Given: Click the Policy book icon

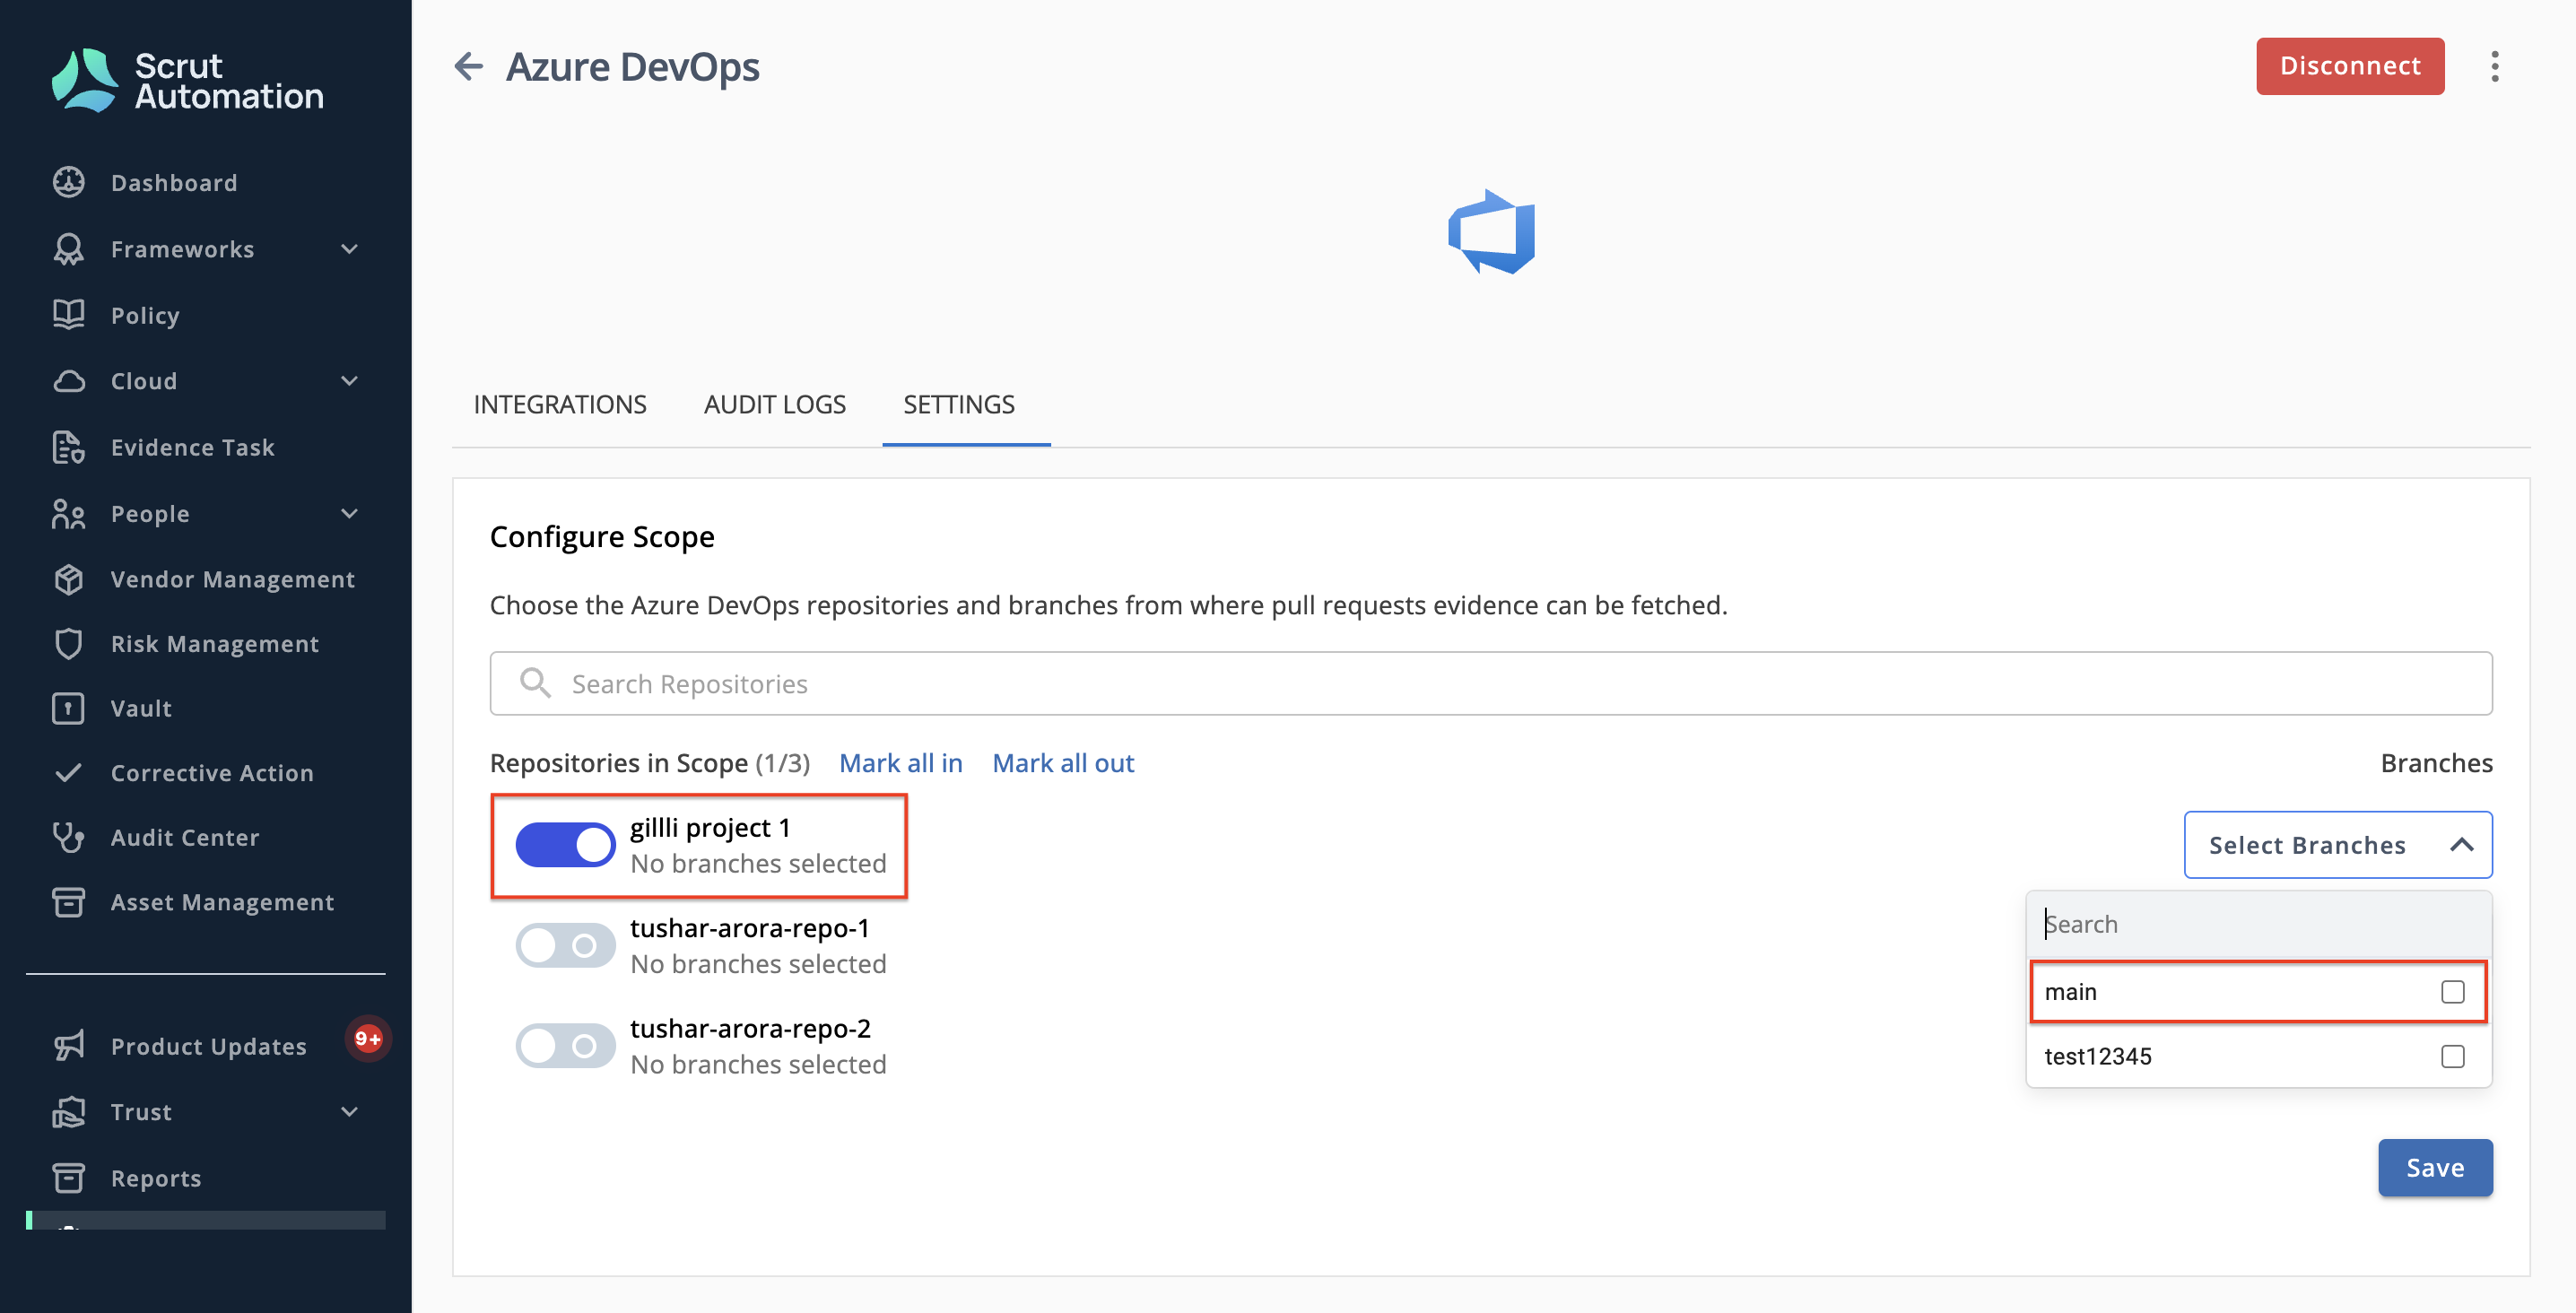Looking at the screenshot, I should [x=68, y=315].
